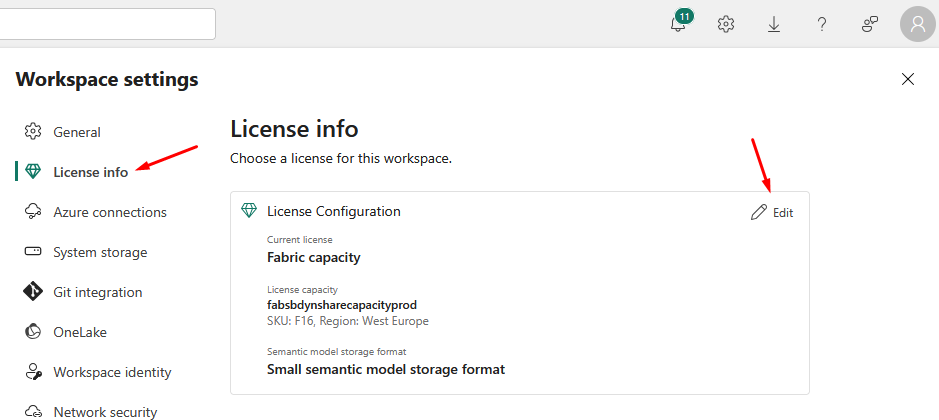Click the System storage drive icon
The width and height of the screenshot is (939, 420).
pos(32,252)
